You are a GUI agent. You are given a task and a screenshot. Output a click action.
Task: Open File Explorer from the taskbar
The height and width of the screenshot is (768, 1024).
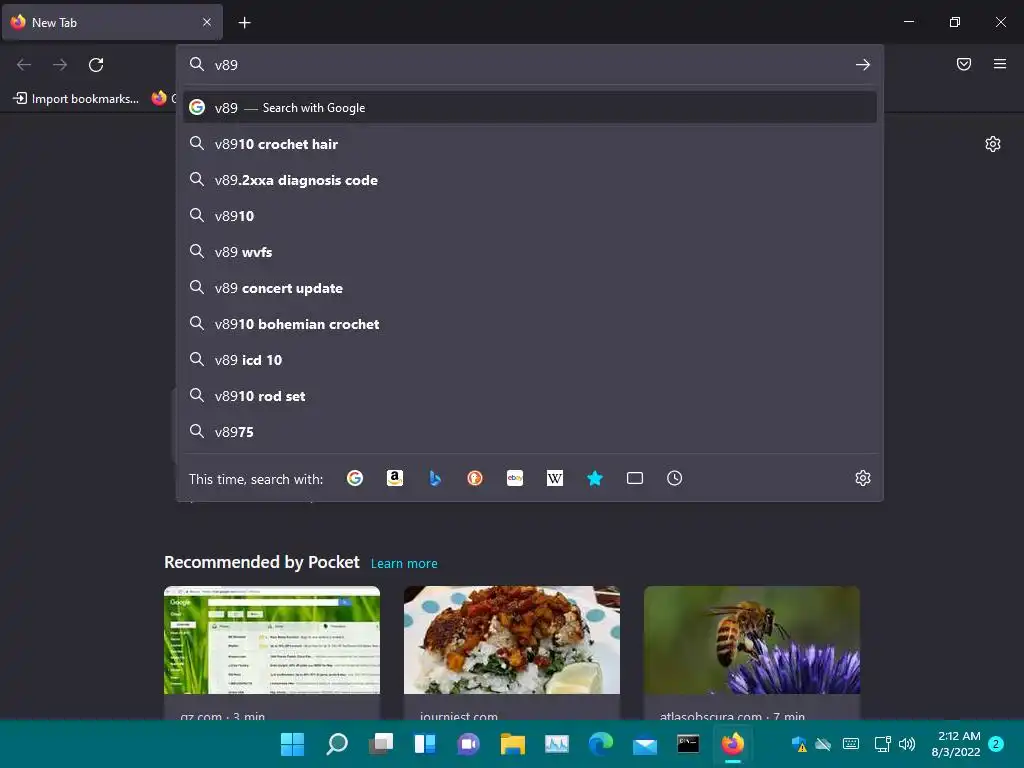click(x=513, y=744)
